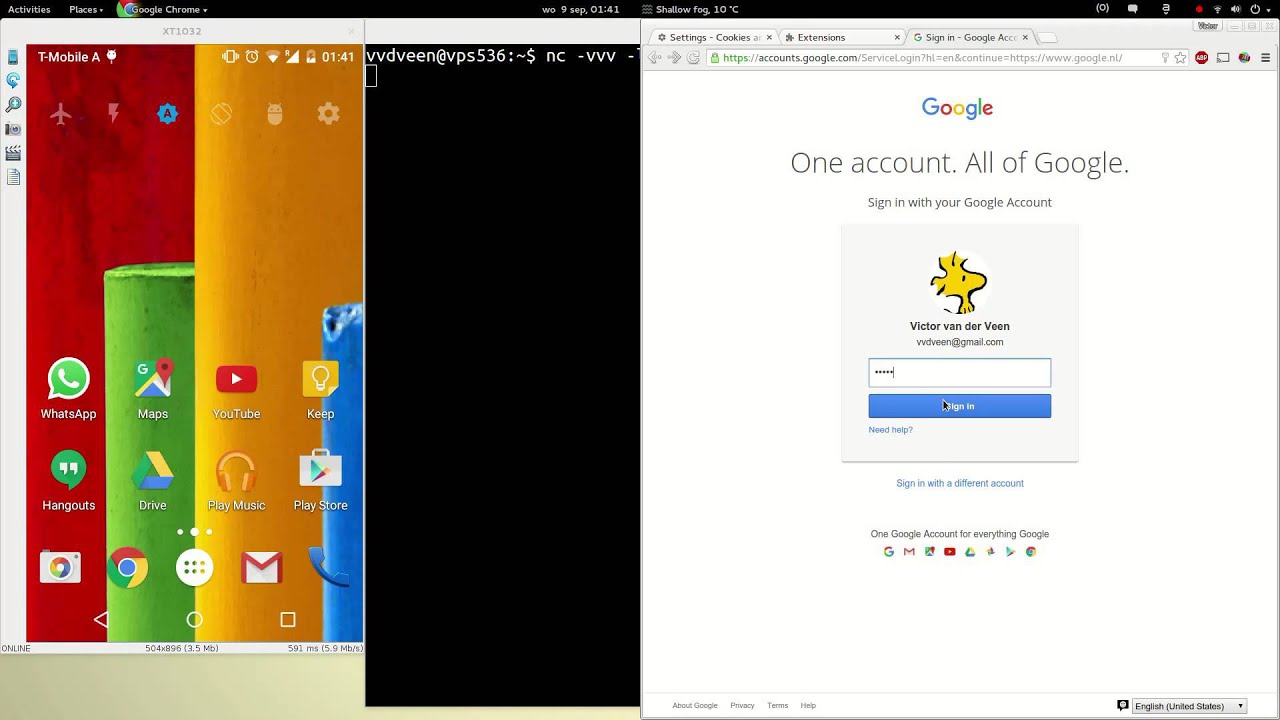1280x720 pixels.
Task: Open the English (United States) language dropdown
Action: click(x=1189, y=706)
